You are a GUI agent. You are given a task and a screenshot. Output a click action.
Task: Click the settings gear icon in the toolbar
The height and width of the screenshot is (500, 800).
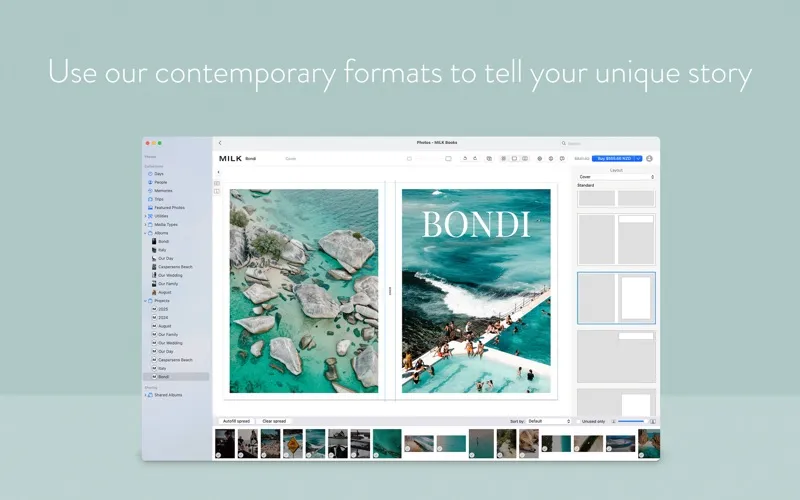click(x=540, y=159)
